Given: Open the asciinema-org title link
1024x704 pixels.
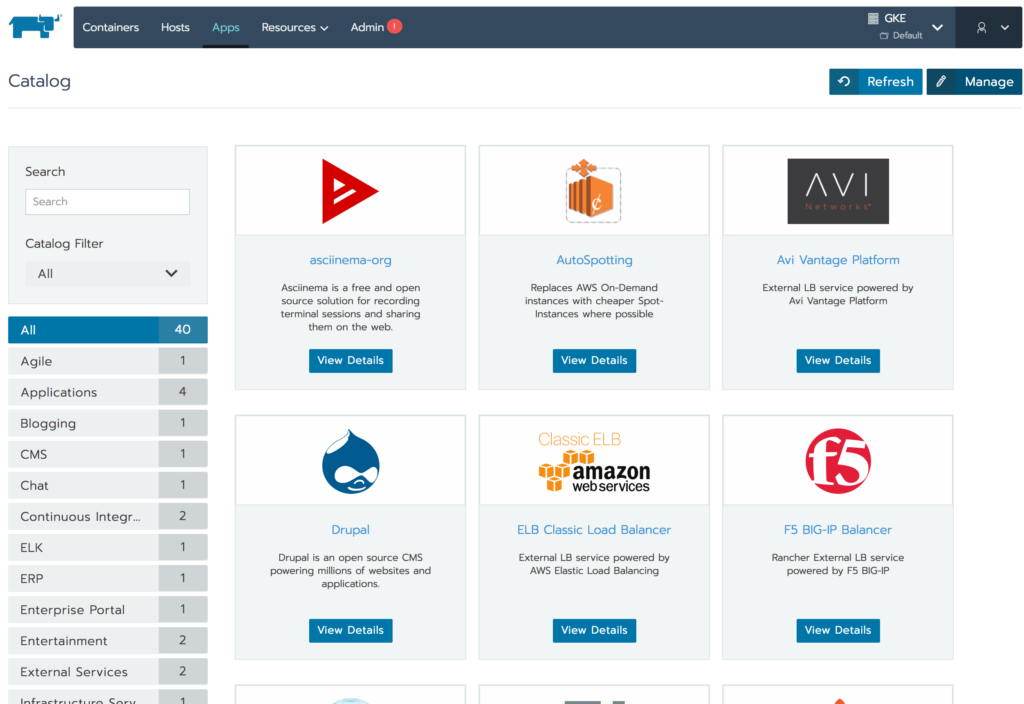Looking at the screenshot, I should [351, 260].
